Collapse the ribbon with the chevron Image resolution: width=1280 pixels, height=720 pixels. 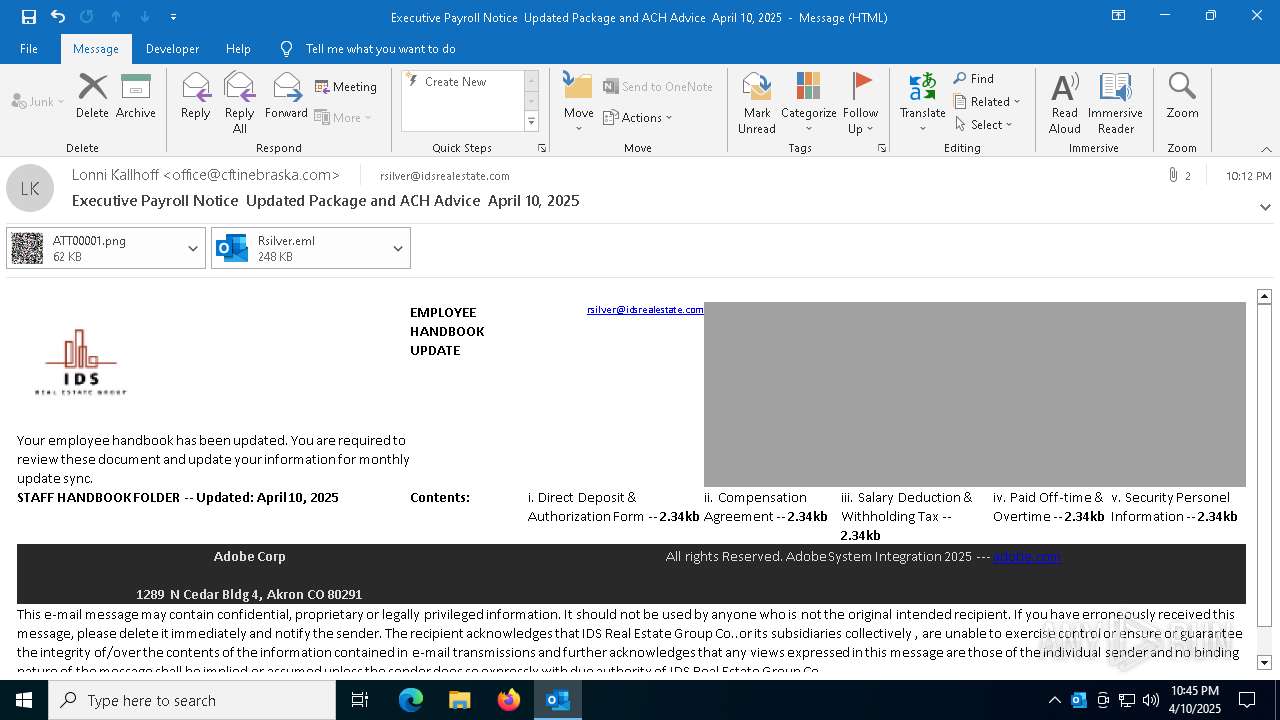1266,149
